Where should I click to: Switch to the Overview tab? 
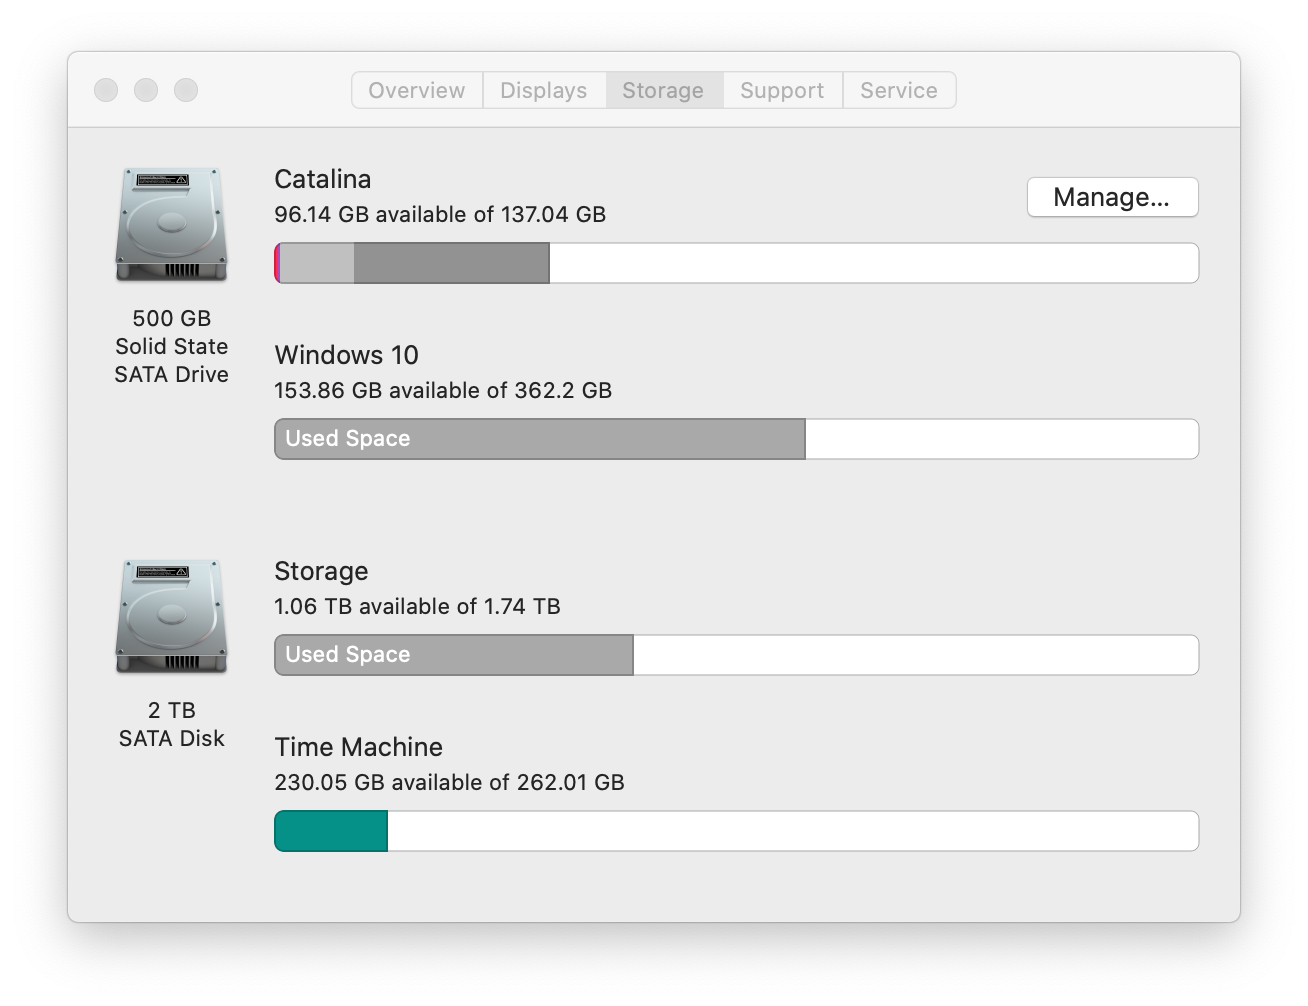coord(417,90)
